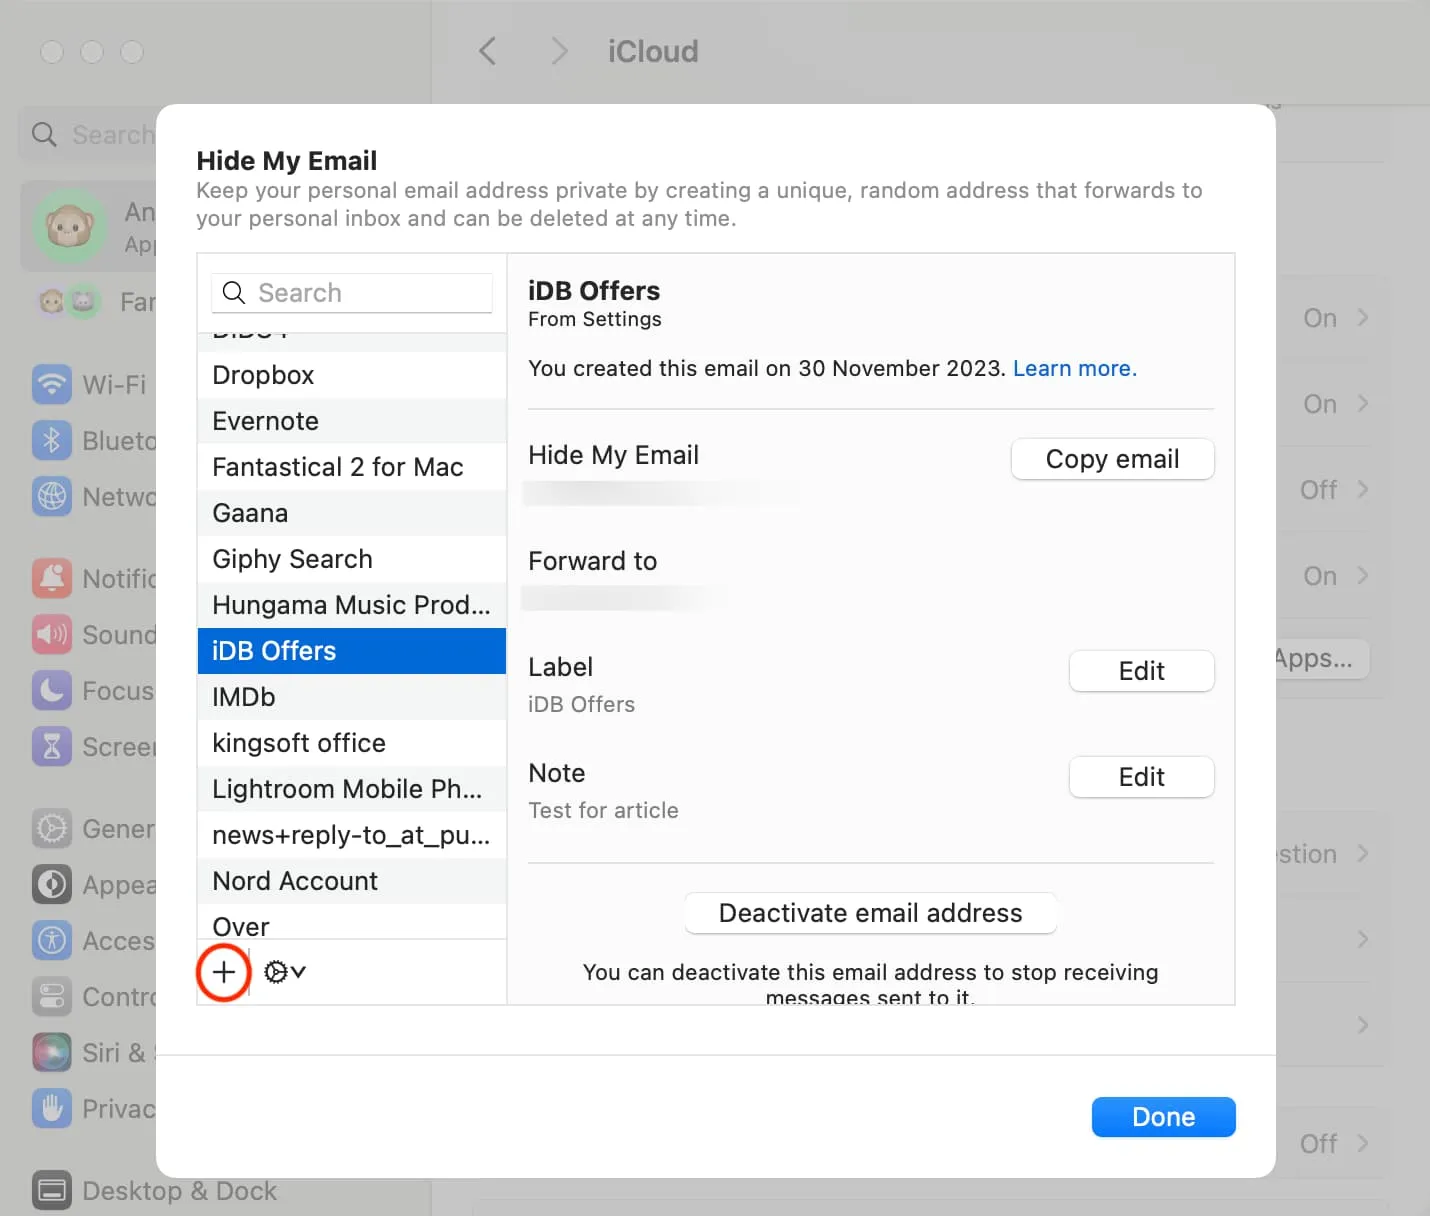1430x1216 pixels.
Task: Open the gear options menu below the list
Action: pyautogui.click(x=285, y=972)
